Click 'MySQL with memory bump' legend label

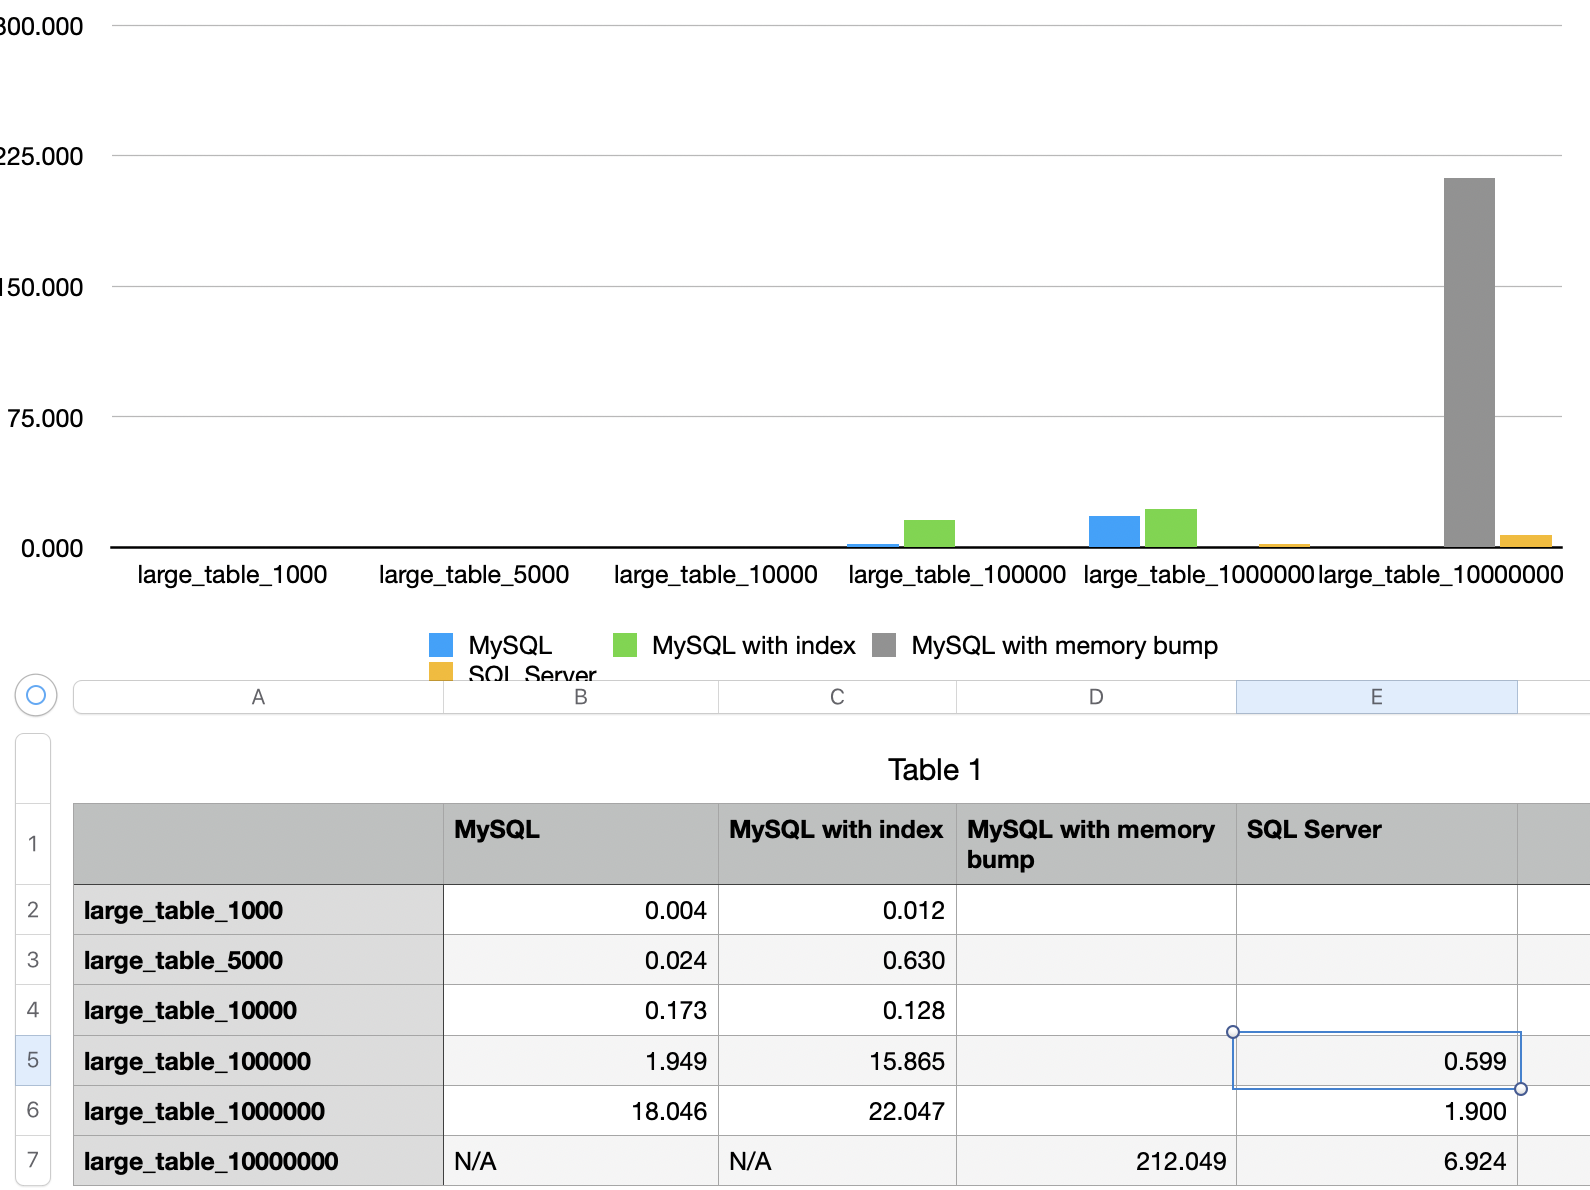[1065, 645]
